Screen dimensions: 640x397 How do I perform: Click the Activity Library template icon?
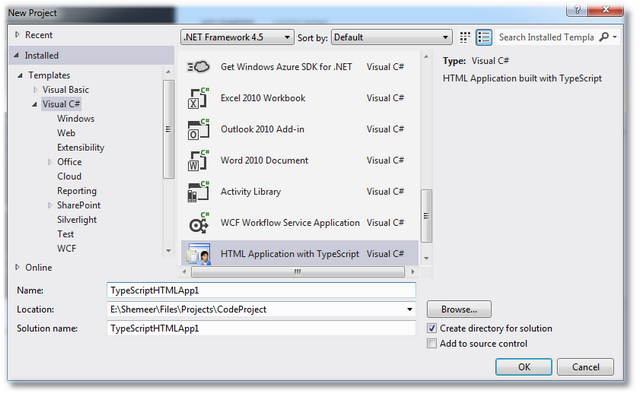point(198,192)
